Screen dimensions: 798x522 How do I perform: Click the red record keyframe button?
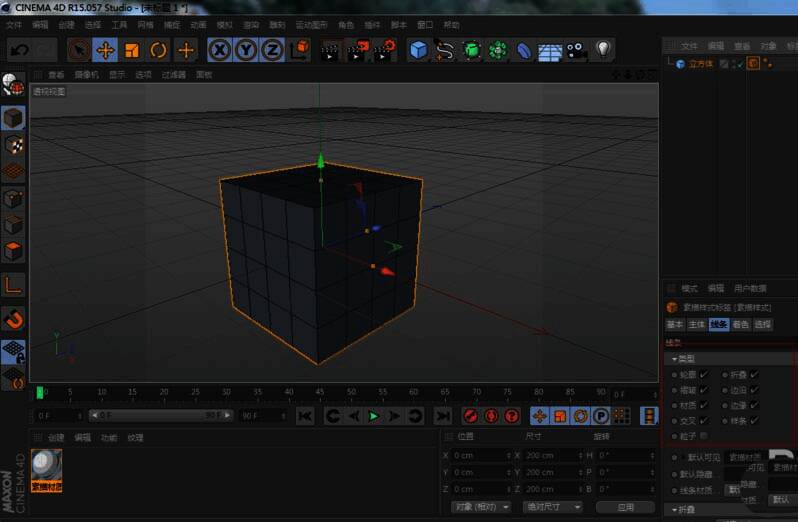click(470, 416)
